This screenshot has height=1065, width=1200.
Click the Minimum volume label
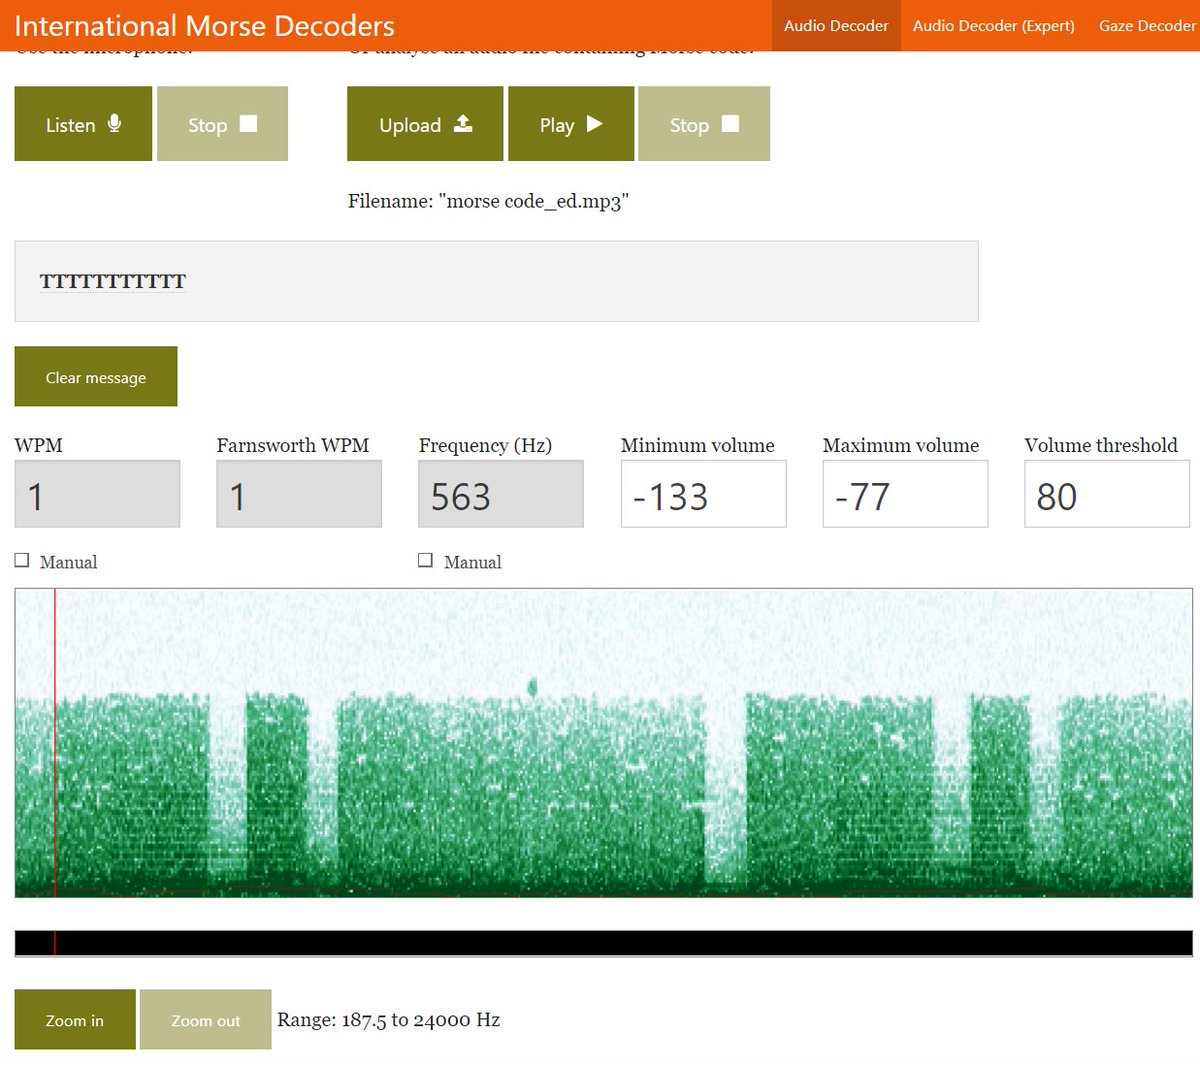click(x=698, y=445)
